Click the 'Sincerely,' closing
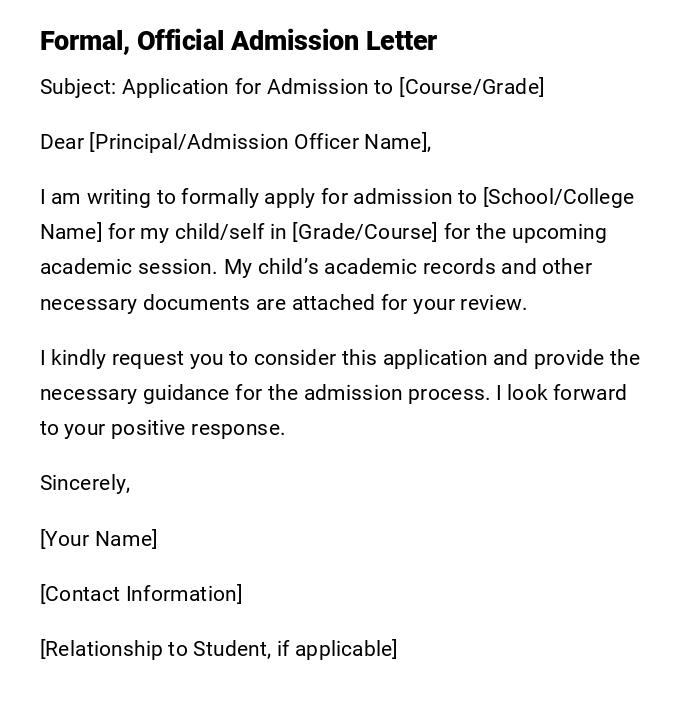Viewport: 700px width, 711px height. [85, 483]
